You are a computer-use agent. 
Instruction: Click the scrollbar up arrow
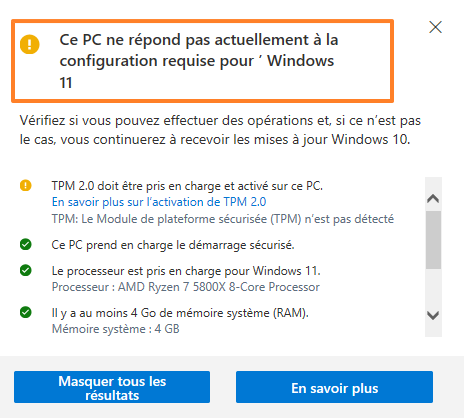click(x=433, y=199)
